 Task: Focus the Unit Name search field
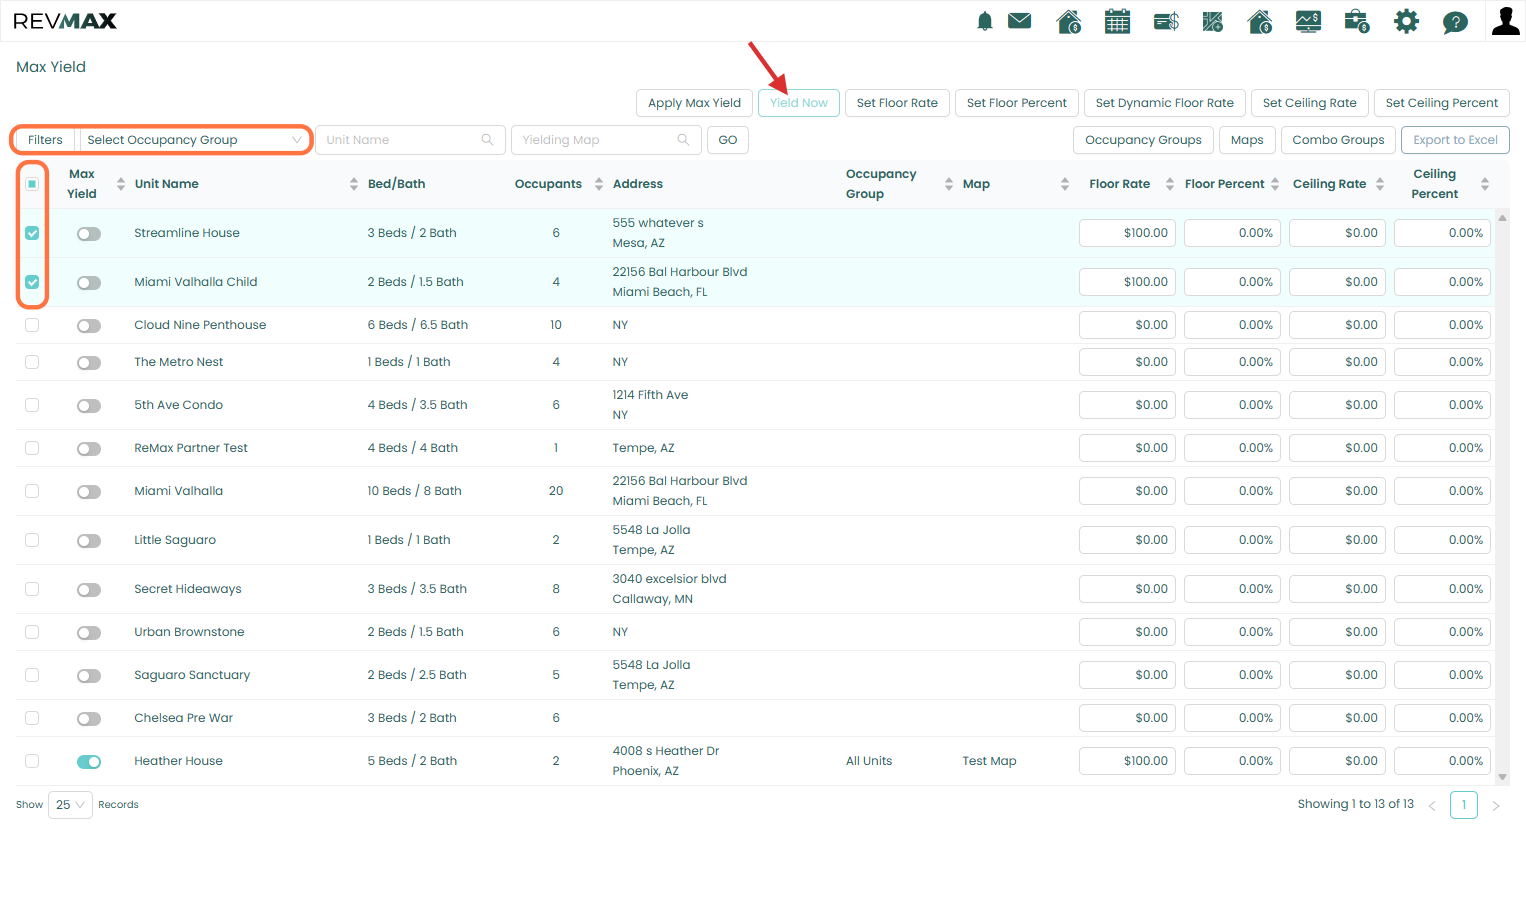pos(410,140)
